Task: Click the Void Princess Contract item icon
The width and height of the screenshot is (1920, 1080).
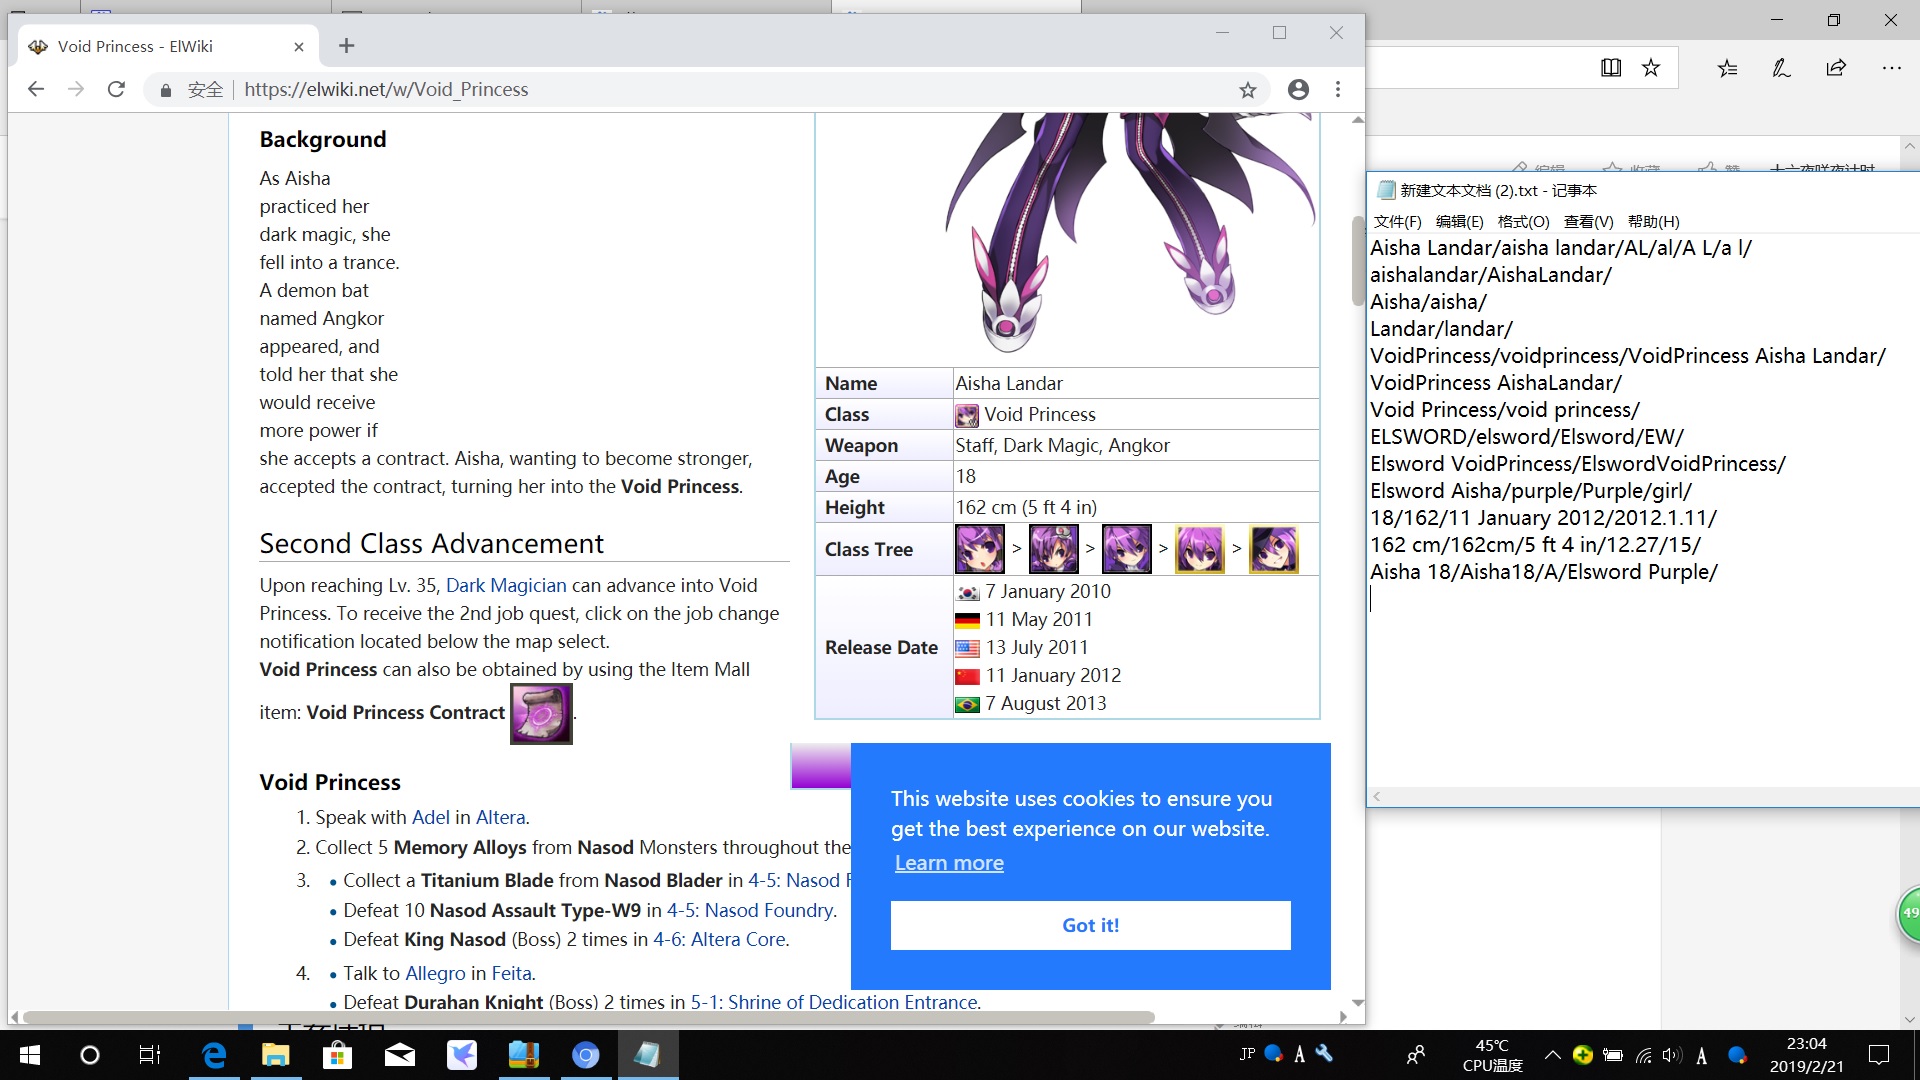Action: click(x=541, y=713)
